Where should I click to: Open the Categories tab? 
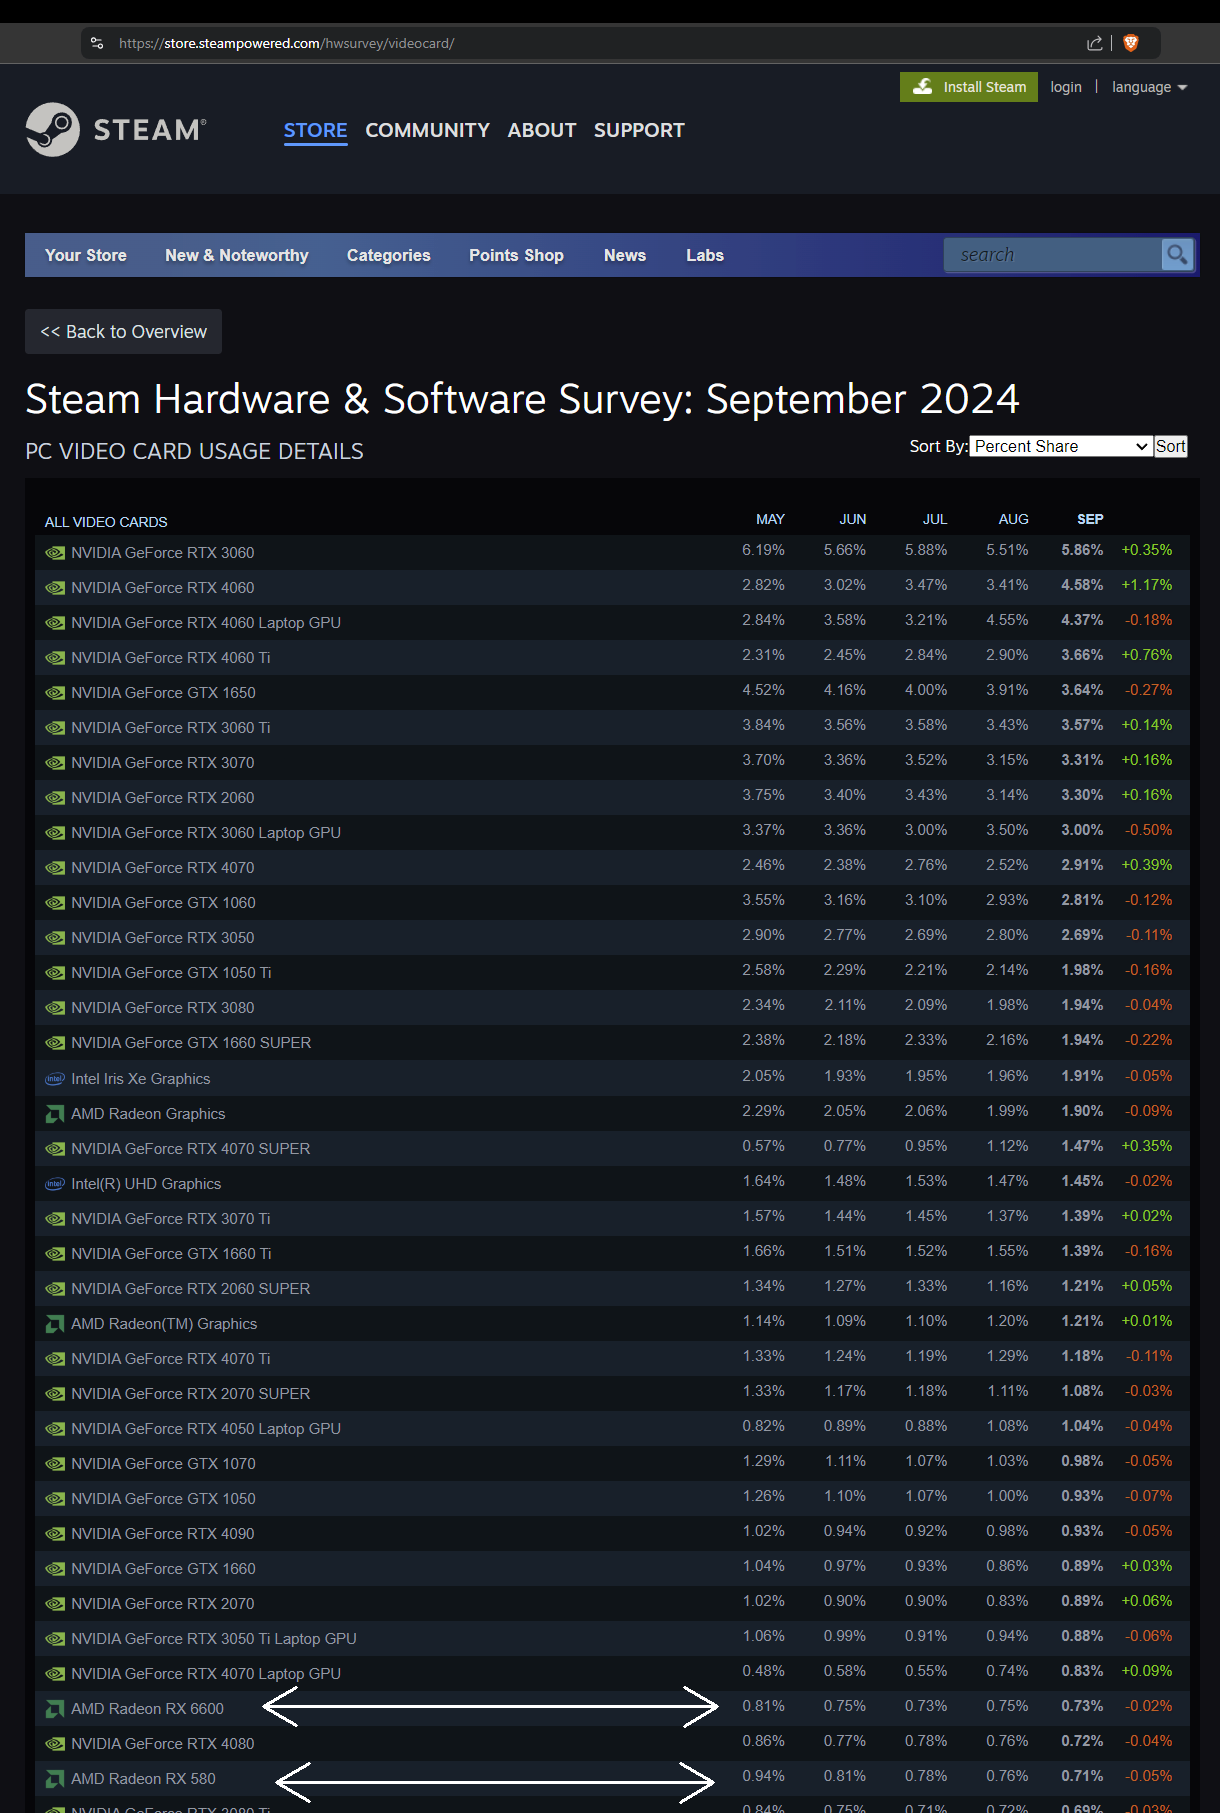(389, 255)
